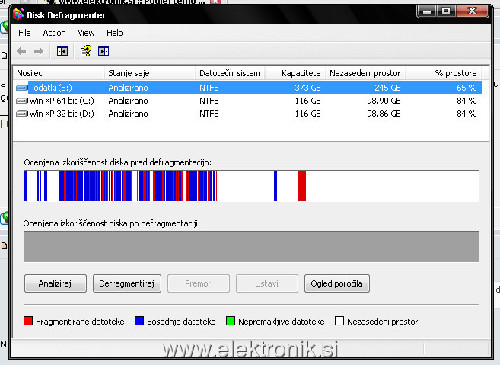Open the View menu

point(86,33)
